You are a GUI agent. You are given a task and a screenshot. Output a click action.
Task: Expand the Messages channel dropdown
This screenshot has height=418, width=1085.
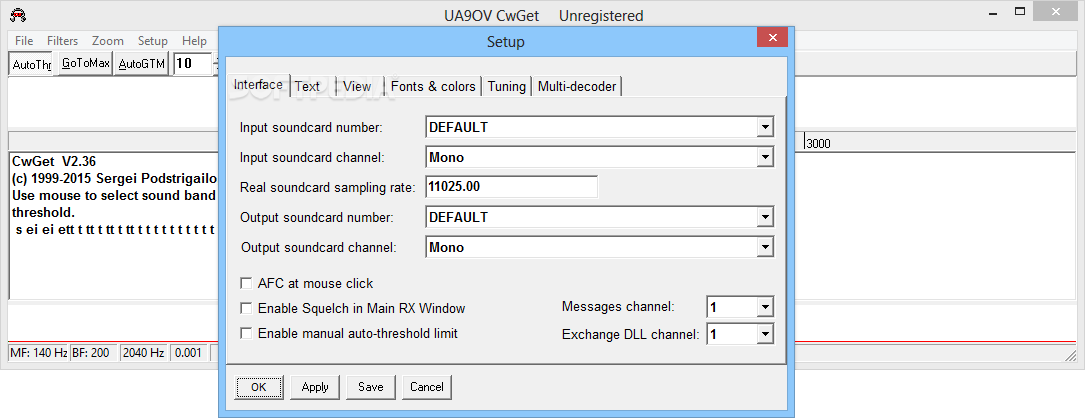[764, 307]
